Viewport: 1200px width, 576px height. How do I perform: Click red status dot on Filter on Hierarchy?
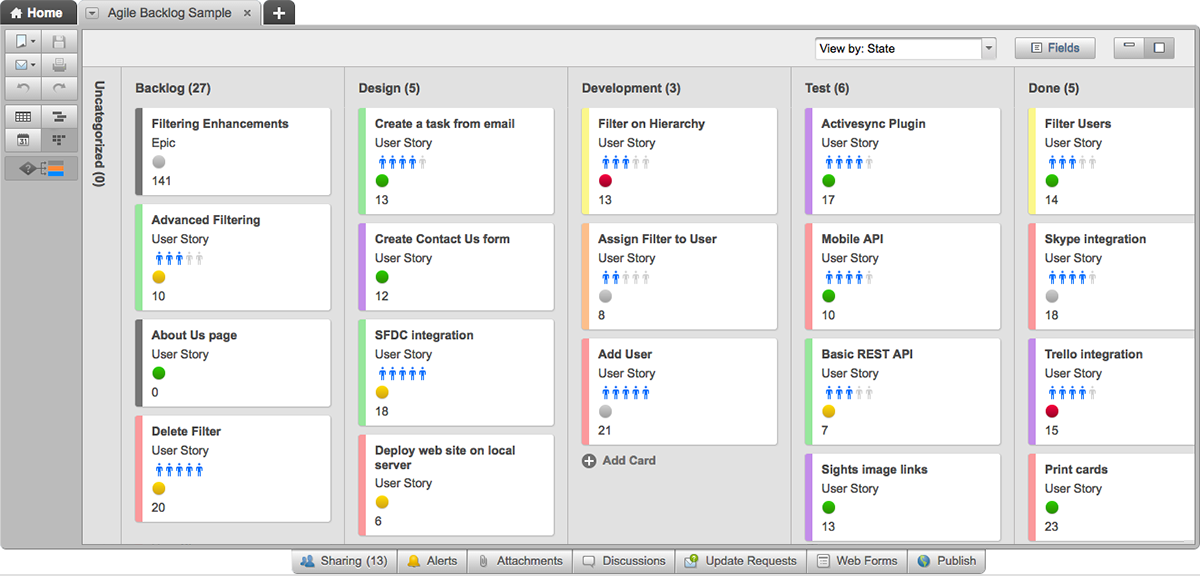[x=605, y=181]
